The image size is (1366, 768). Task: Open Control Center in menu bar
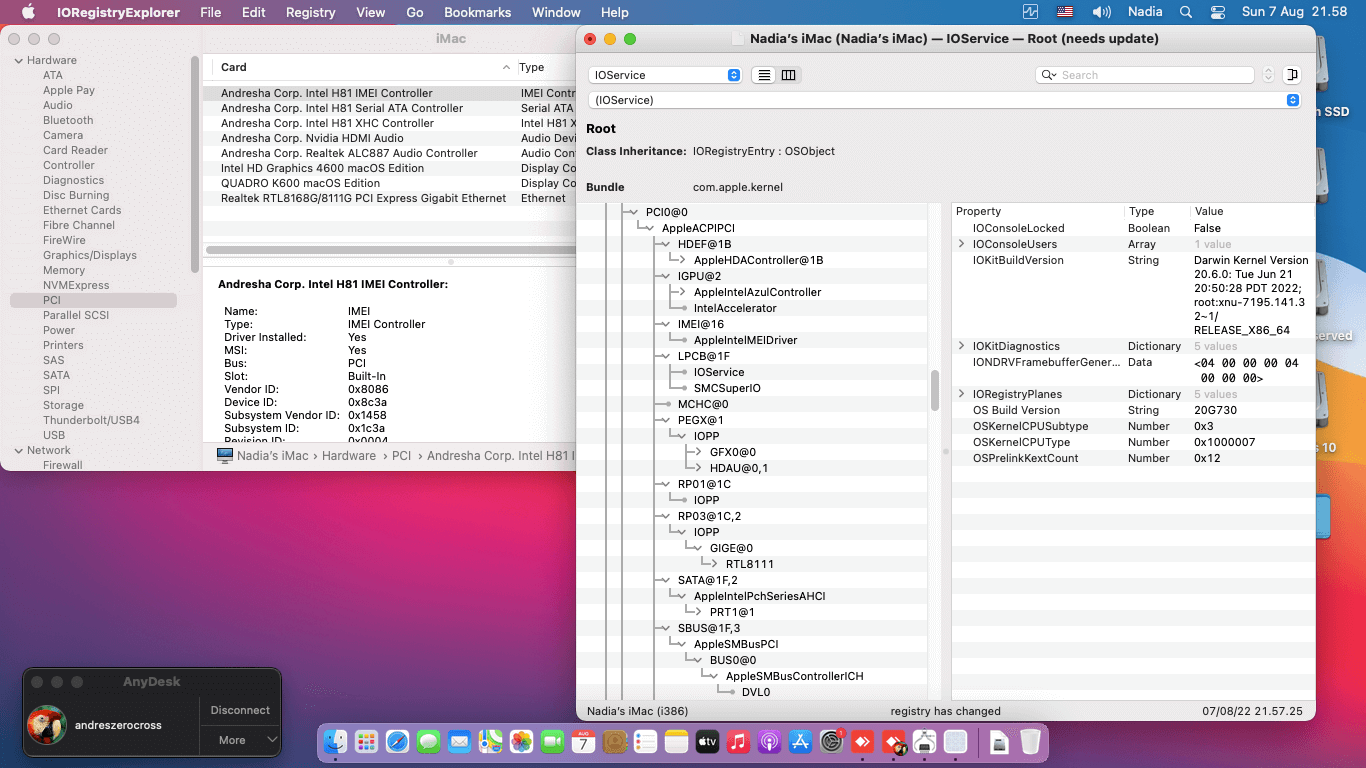[1217, 12]
